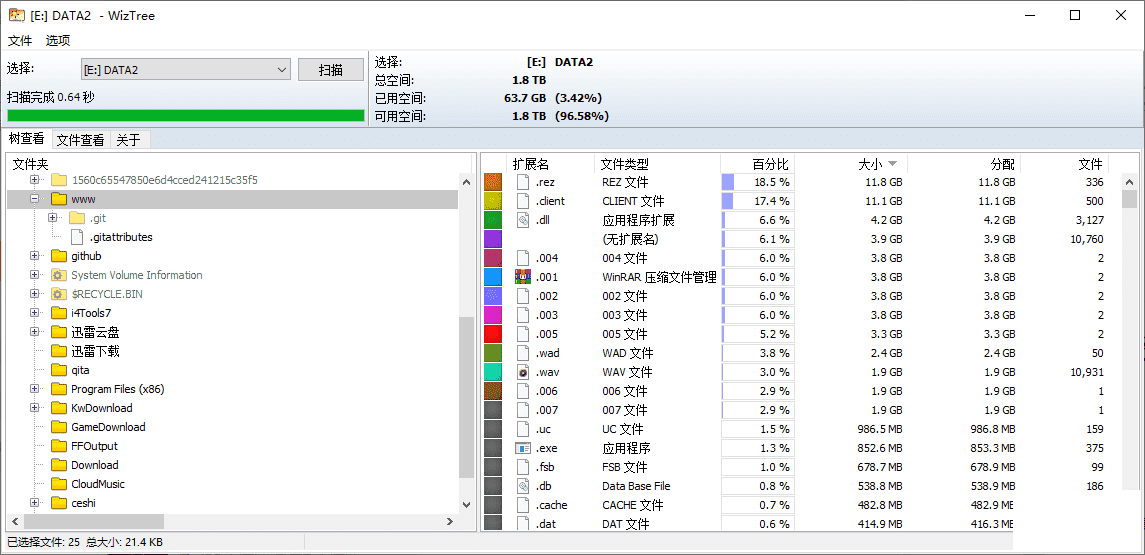Click the .exe application icon
1145x555 pixels.
[x=523, y=448]
